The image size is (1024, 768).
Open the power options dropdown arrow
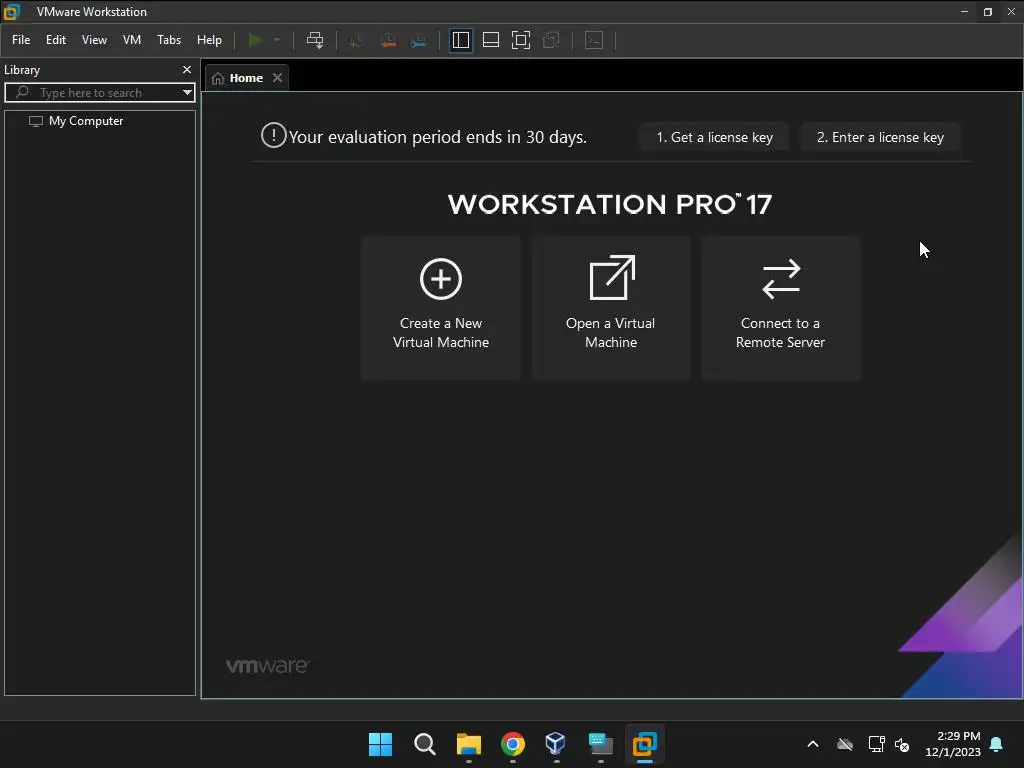(x=277, y=40)
